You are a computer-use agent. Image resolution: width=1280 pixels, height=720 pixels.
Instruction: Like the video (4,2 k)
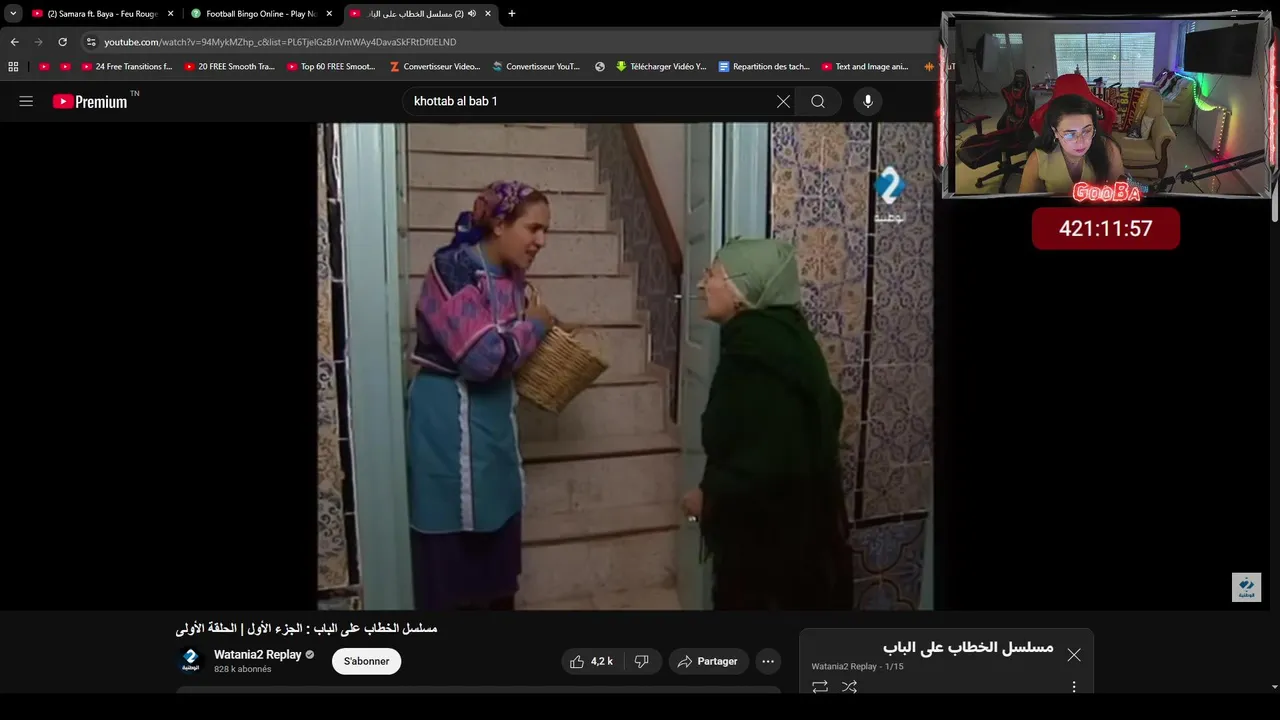pyautogui.click(x=591, y=661)
